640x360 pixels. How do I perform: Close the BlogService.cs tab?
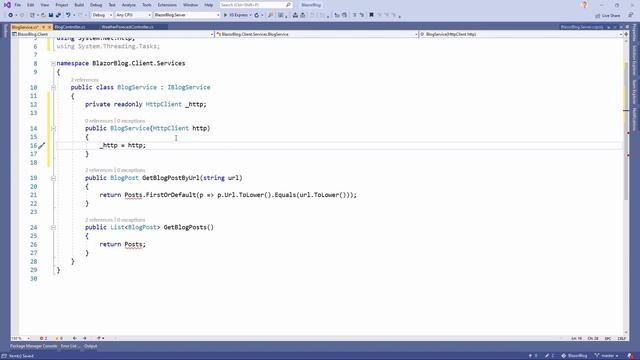[49, 27]
